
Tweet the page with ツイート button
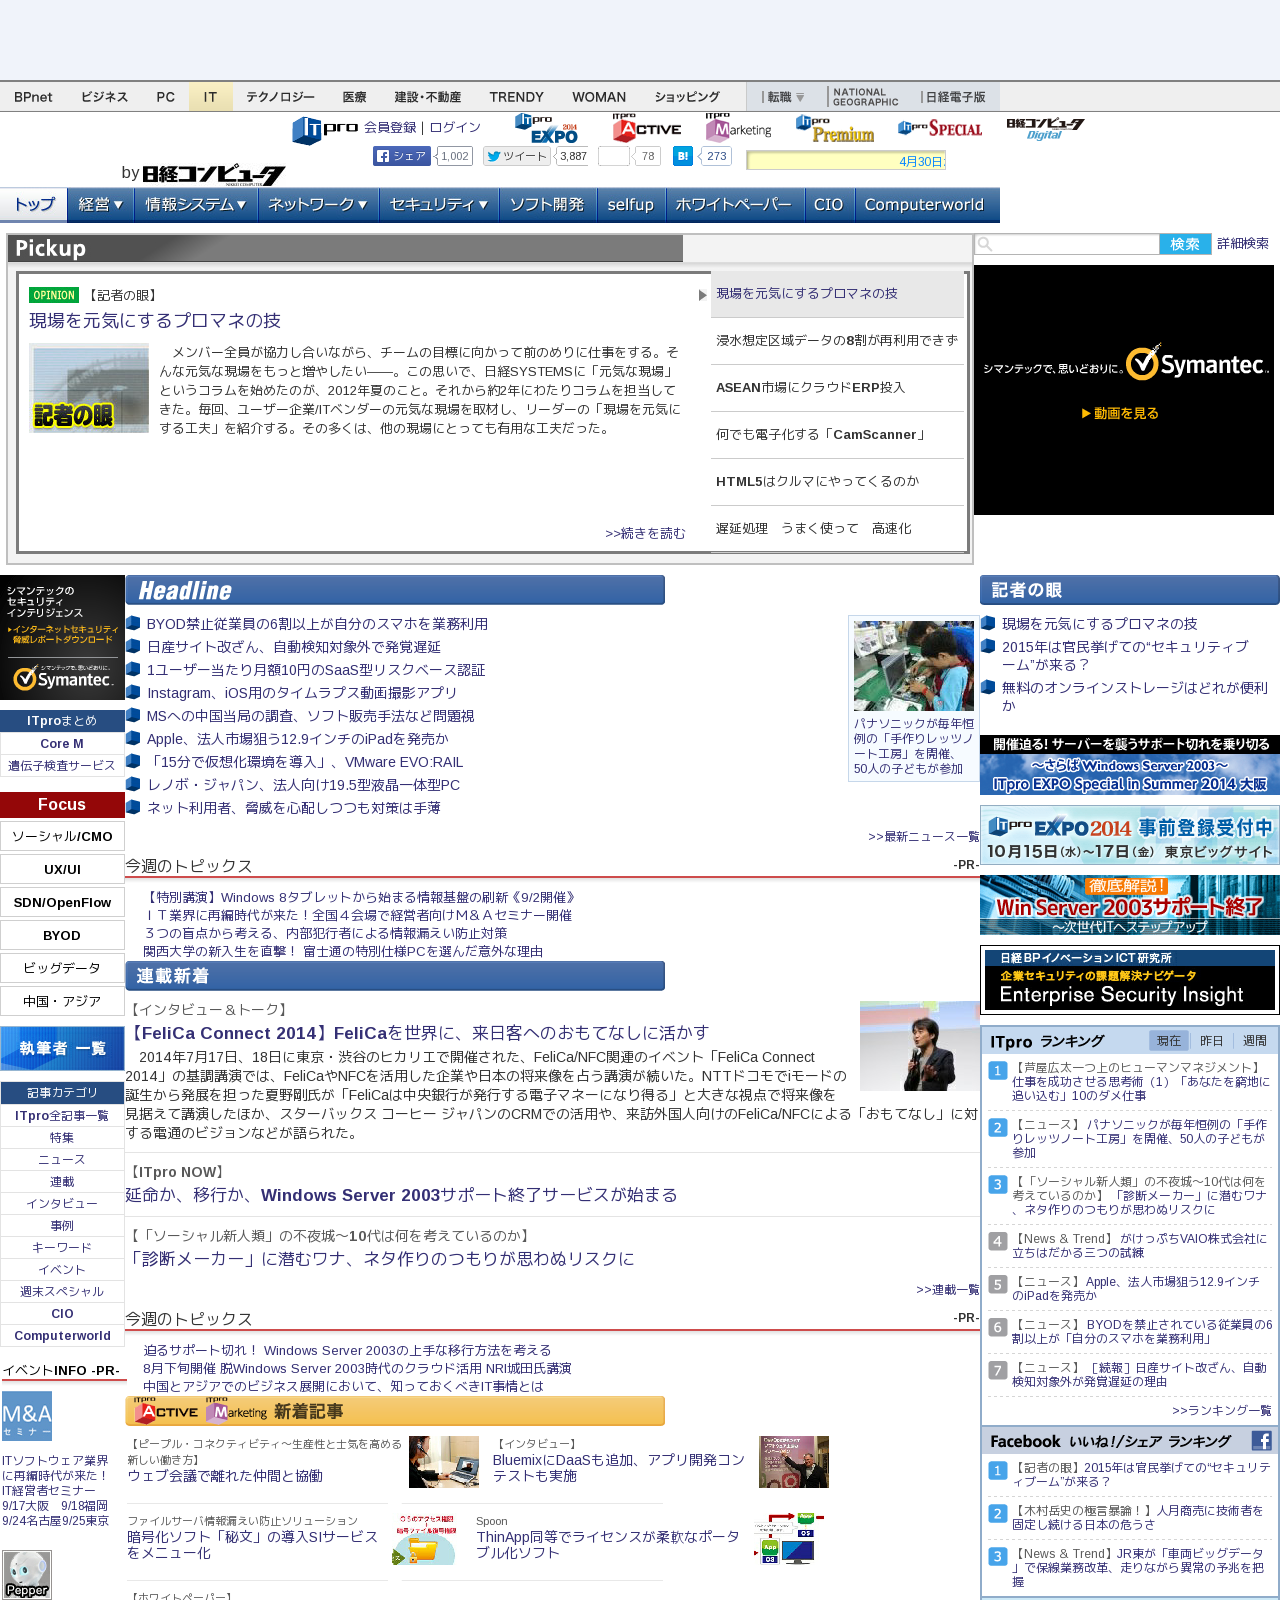(x=519, y=156)
